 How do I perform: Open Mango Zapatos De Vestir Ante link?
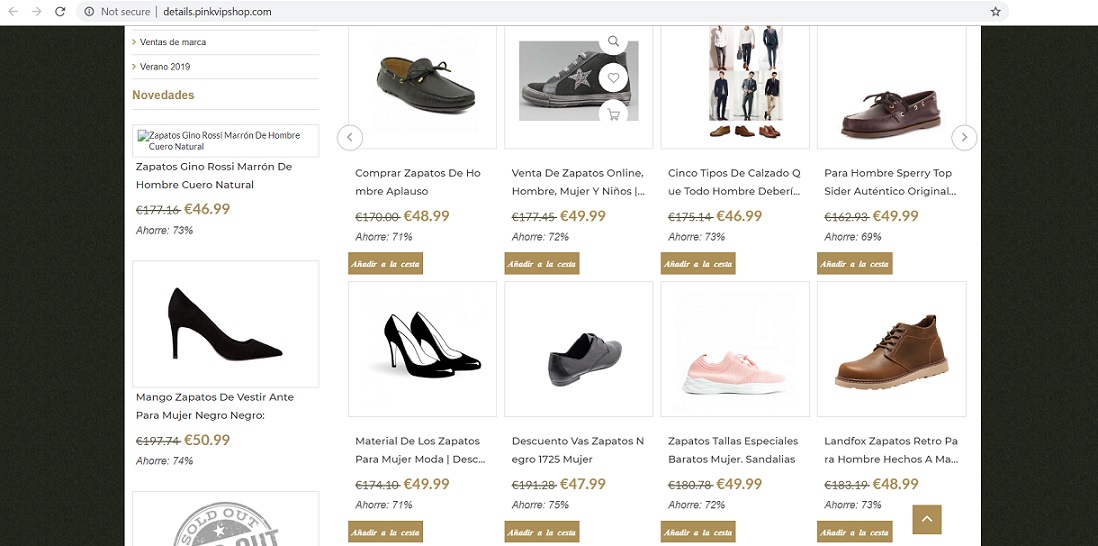pos(215,406)
